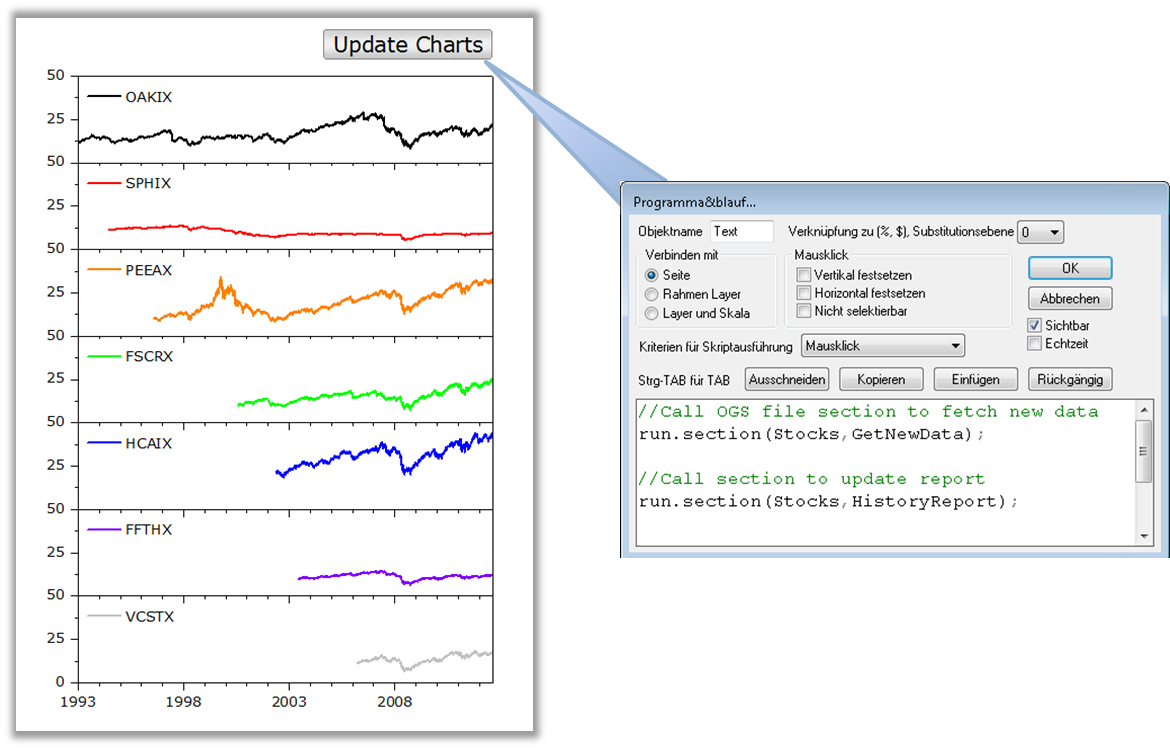Enable the Echtzeit checkbox

[x=1034, y=343]
